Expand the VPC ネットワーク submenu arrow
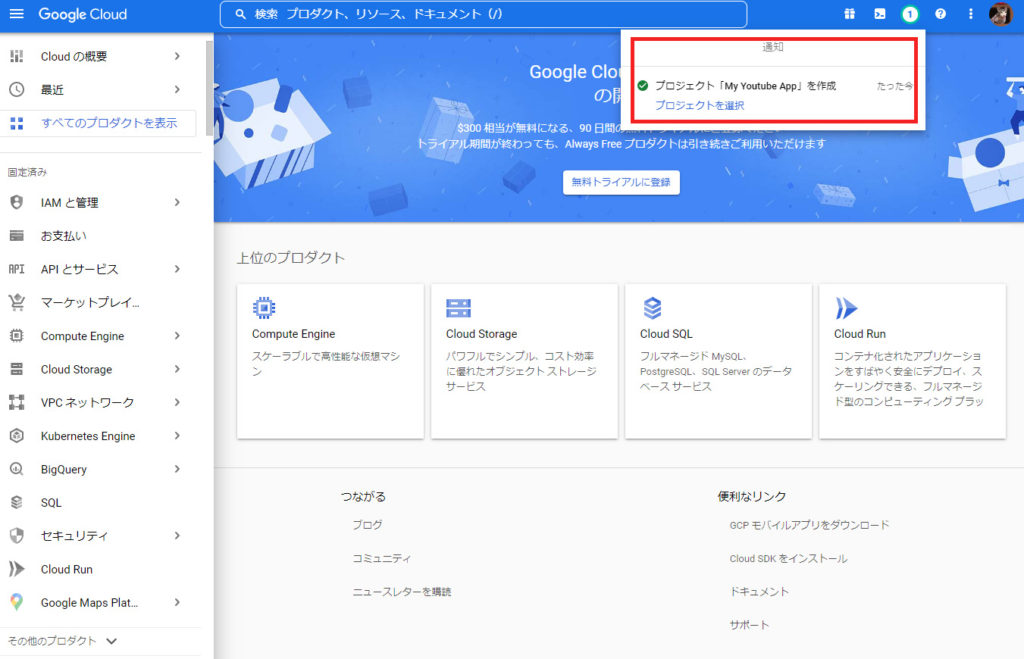Image resolution: width=1024 pixels, height=659 pixels. [177, 402]
